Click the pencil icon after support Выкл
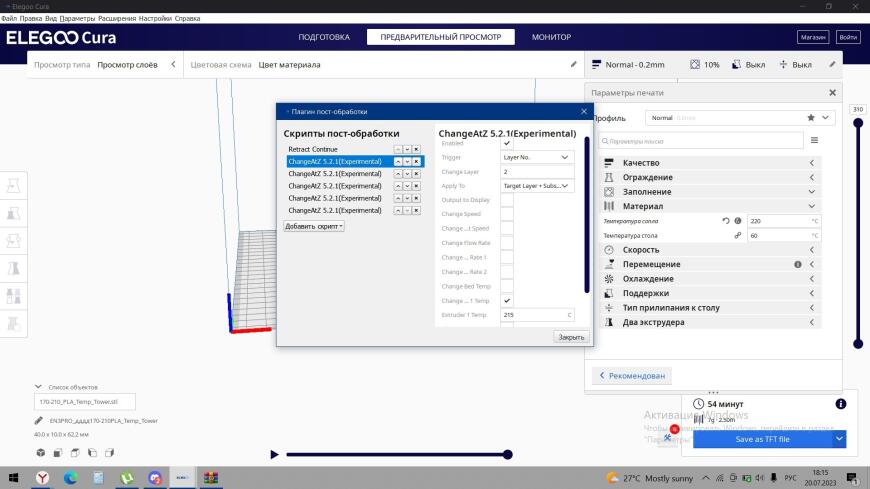The width and height of the screenshot is (870, 489). 832,64
